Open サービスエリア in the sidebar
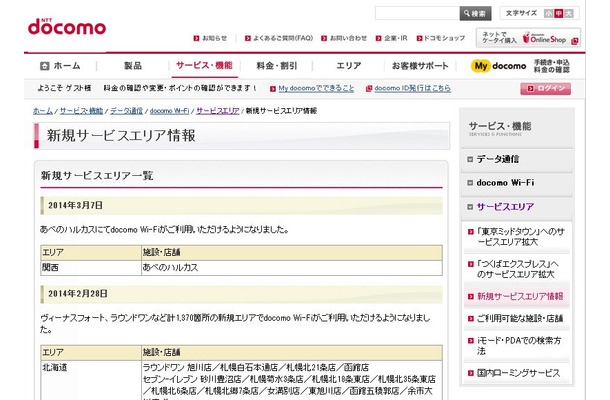The height and width of the screenshot is (400, 610). coord(505,207)
